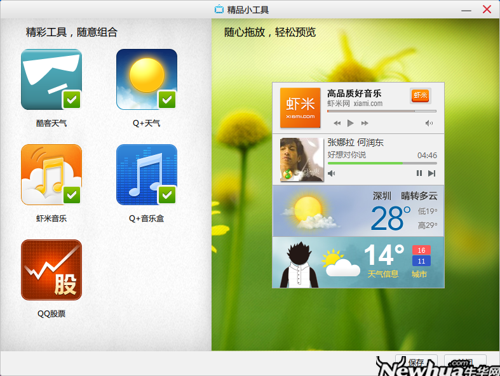Image resolution: width=500 pixels, height=376 pixels.
Task: Click the 04:46 song duration
Action: [427, 155]
